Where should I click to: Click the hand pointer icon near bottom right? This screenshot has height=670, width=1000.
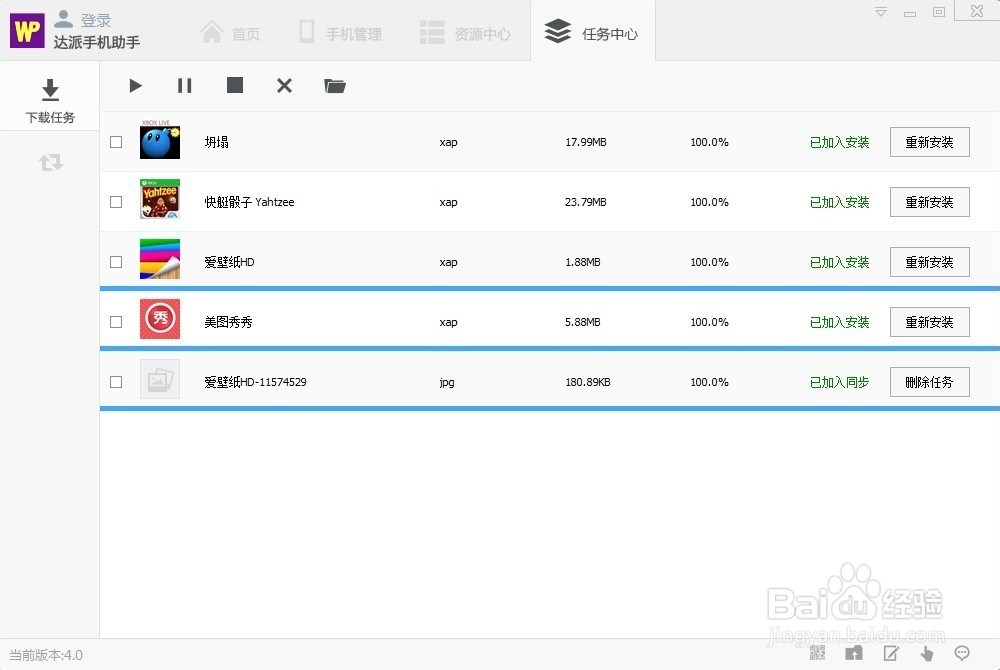(926, 653)
